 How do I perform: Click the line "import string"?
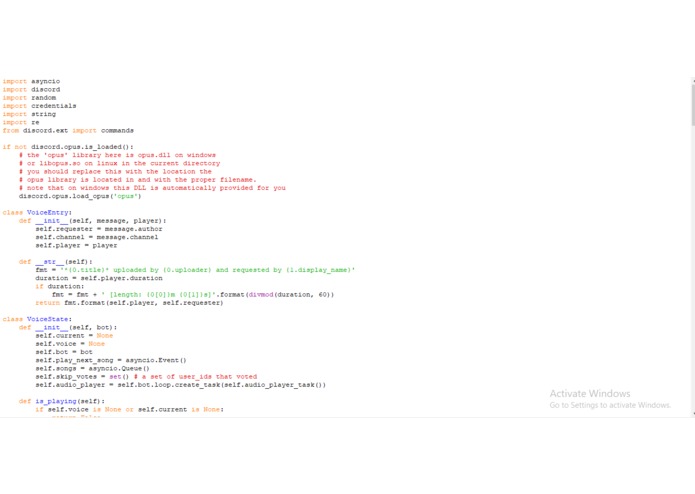click(29, 114)
